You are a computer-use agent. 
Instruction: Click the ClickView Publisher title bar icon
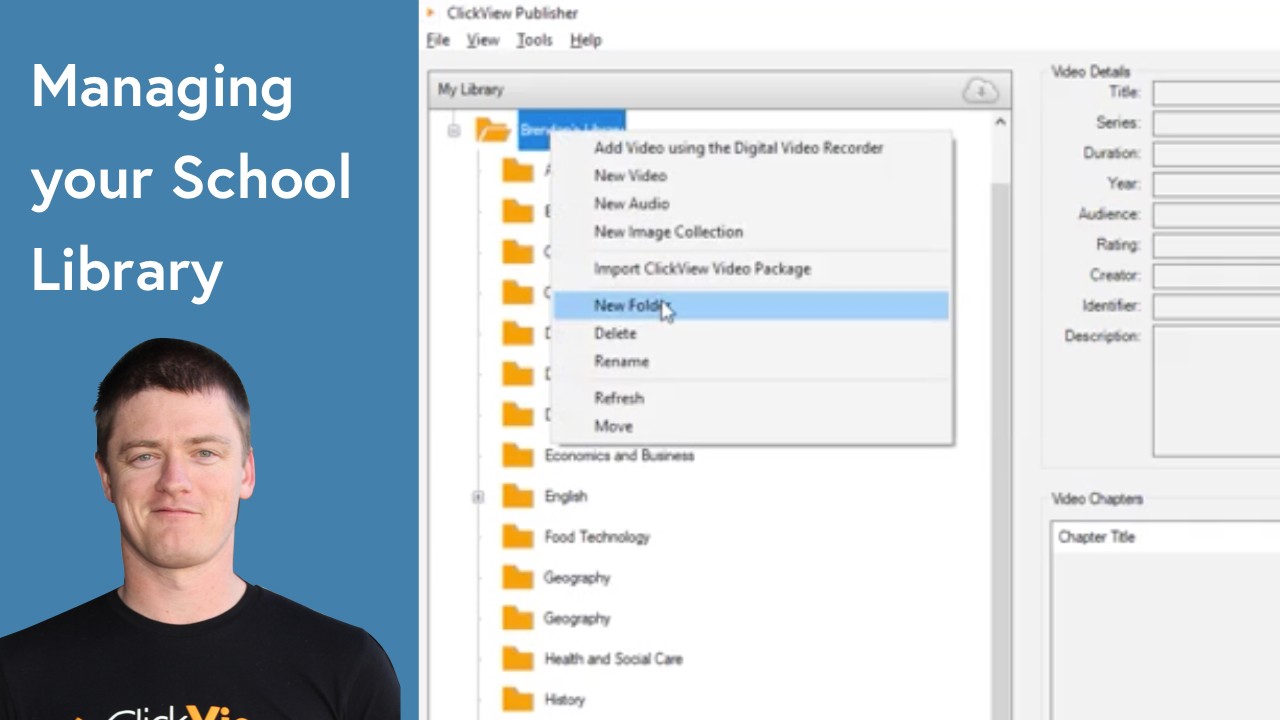tap(431, 13)
